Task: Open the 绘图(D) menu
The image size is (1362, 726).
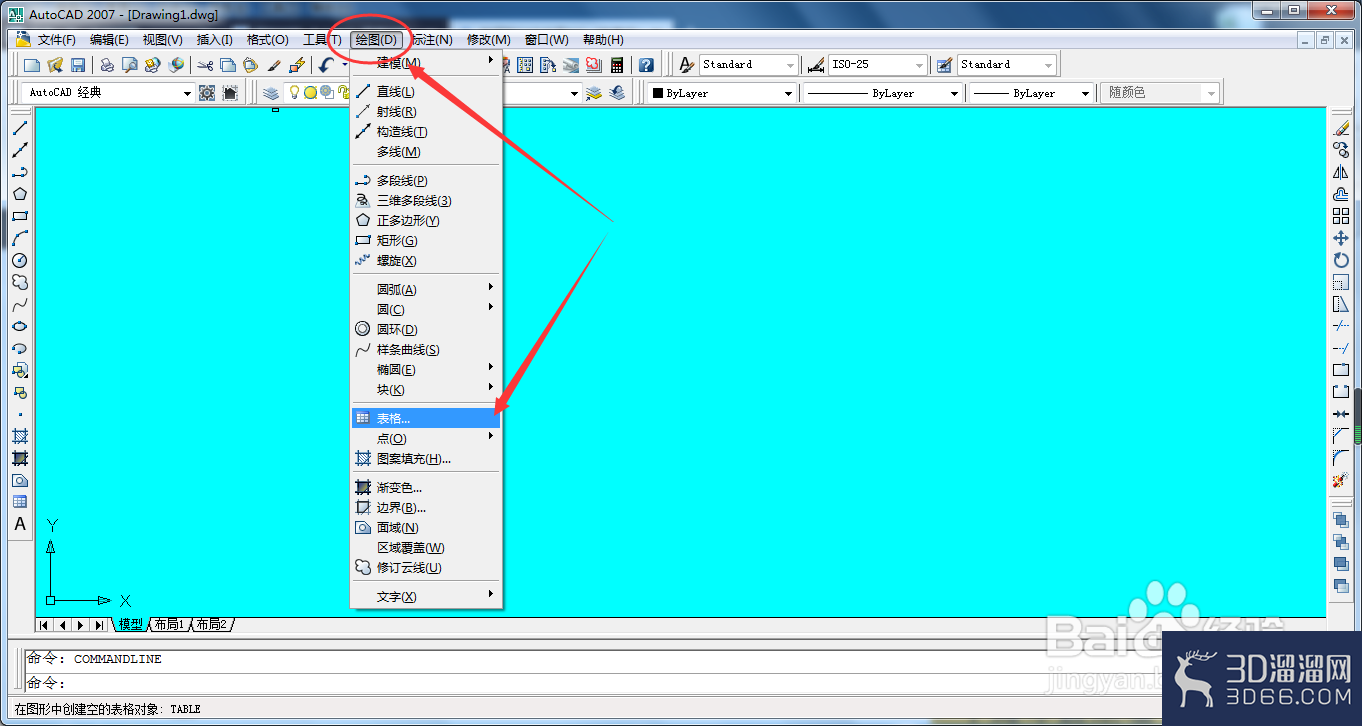Action: point(377,40)
